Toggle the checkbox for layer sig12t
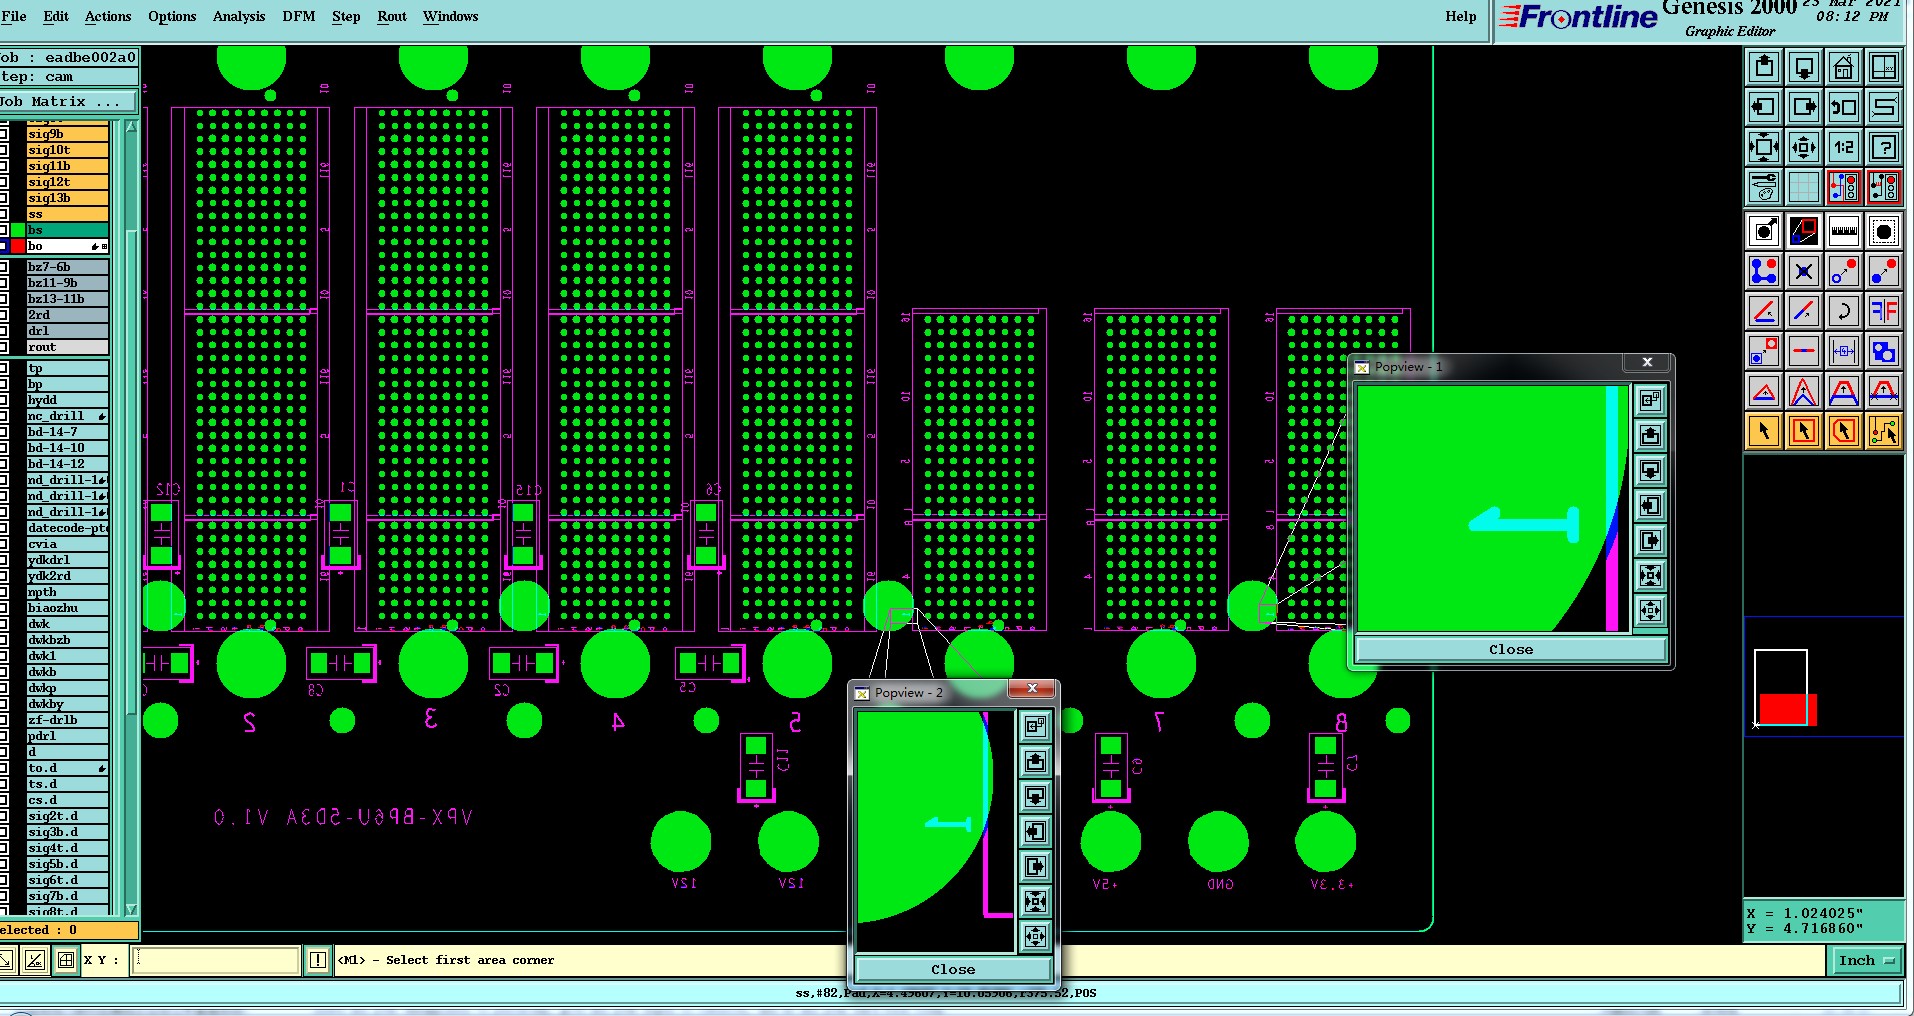This screenshot has height=1016, width=1914. point(4,182)
